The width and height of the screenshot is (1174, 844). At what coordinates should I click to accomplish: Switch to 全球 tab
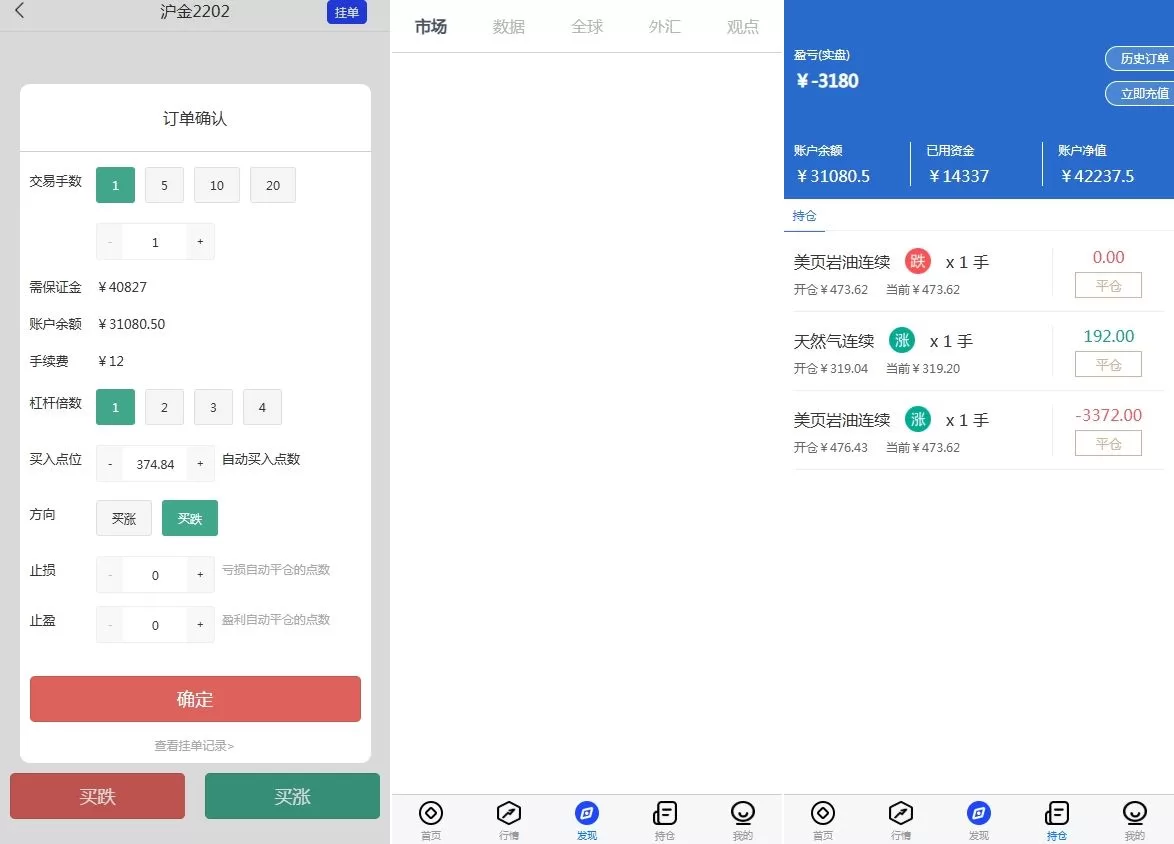pyautogui.click(x=586, y=27)
